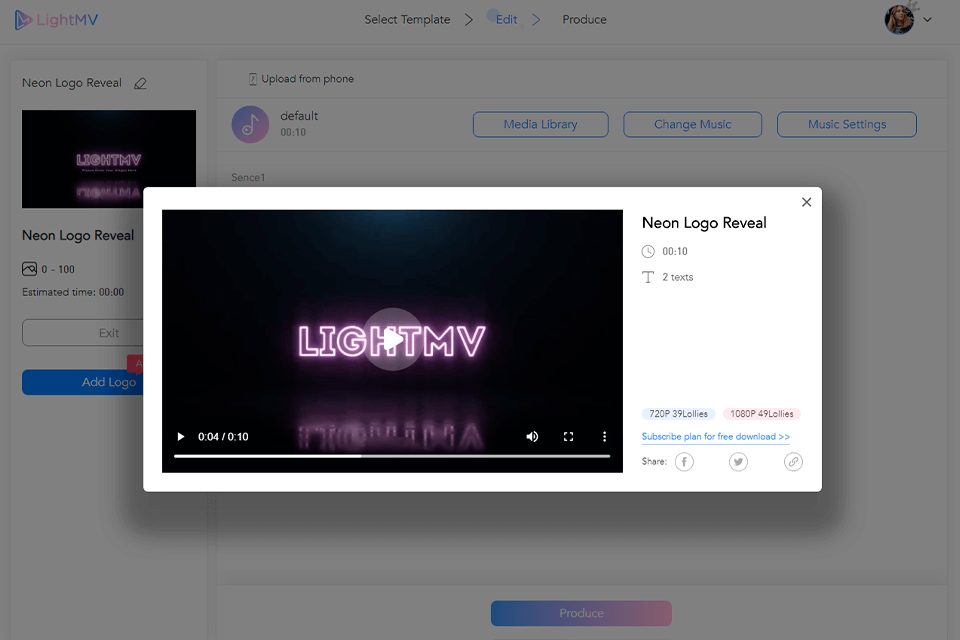The height and width of the screenshot is (640, 960).
Task: Click the LightMV logo icon
Action: [23, 20]
